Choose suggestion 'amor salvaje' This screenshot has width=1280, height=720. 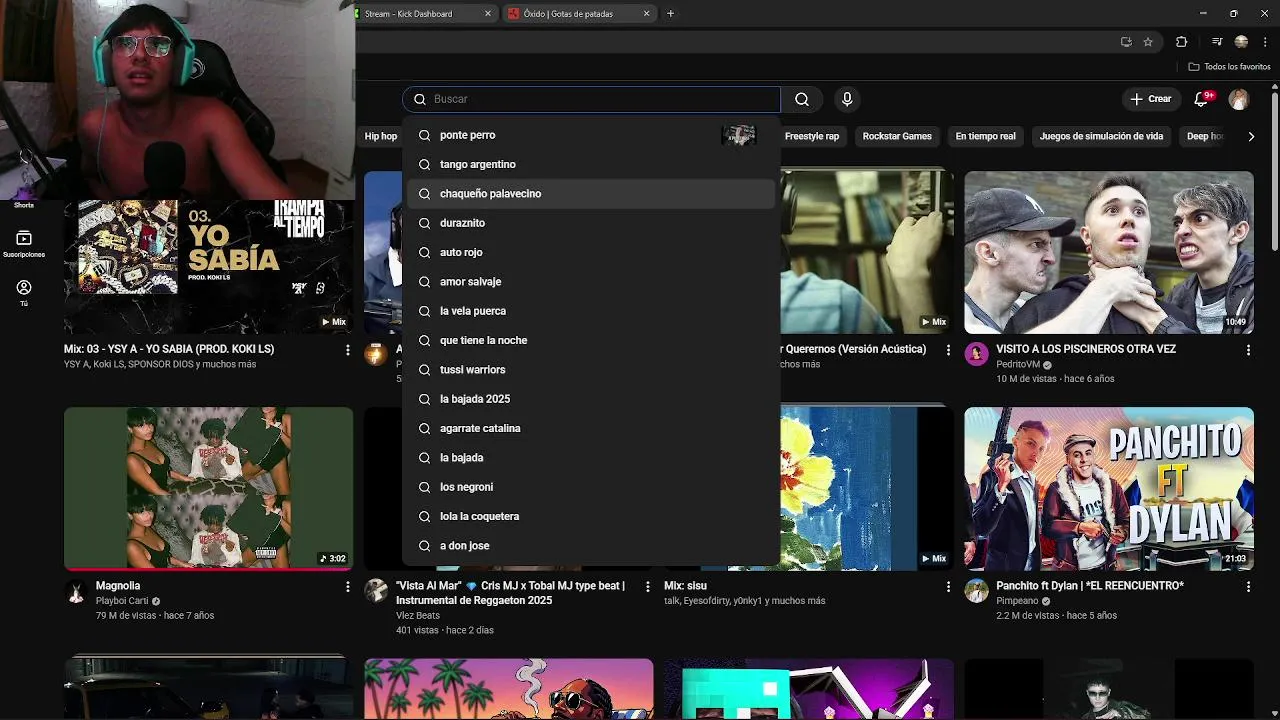pyautogui.click(x=591, y=282)
